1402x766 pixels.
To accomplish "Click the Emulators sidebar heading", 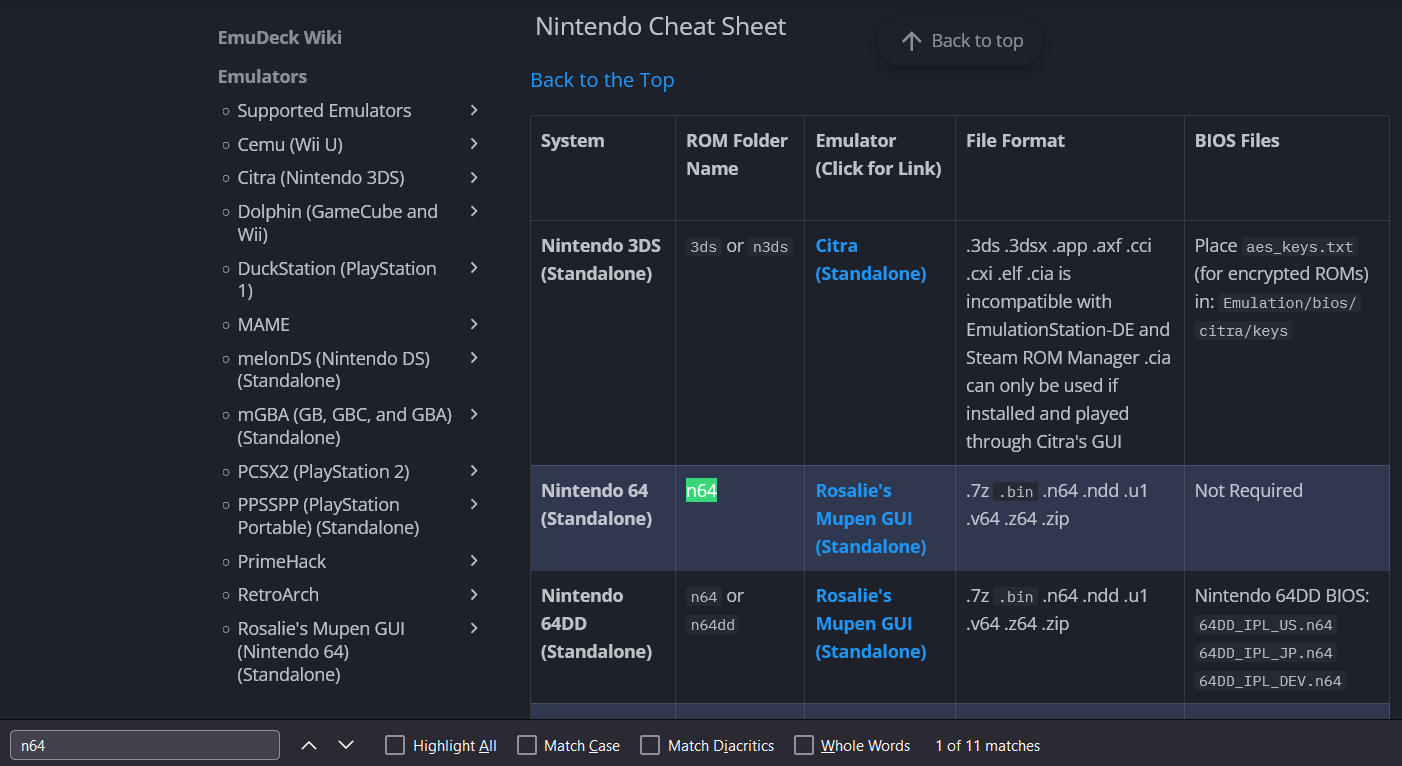I will click(262, 76).
